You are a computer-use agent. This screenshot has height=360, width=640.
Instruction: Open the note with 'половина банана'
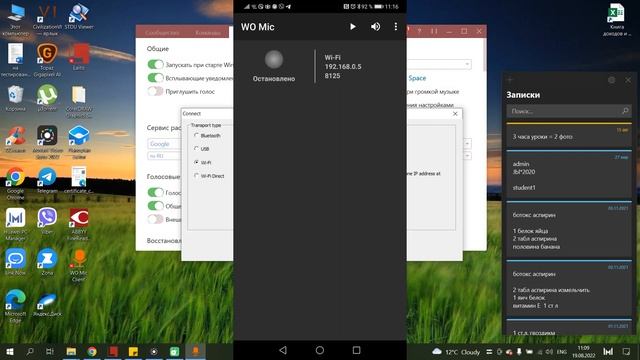click(x=569, y=229)
